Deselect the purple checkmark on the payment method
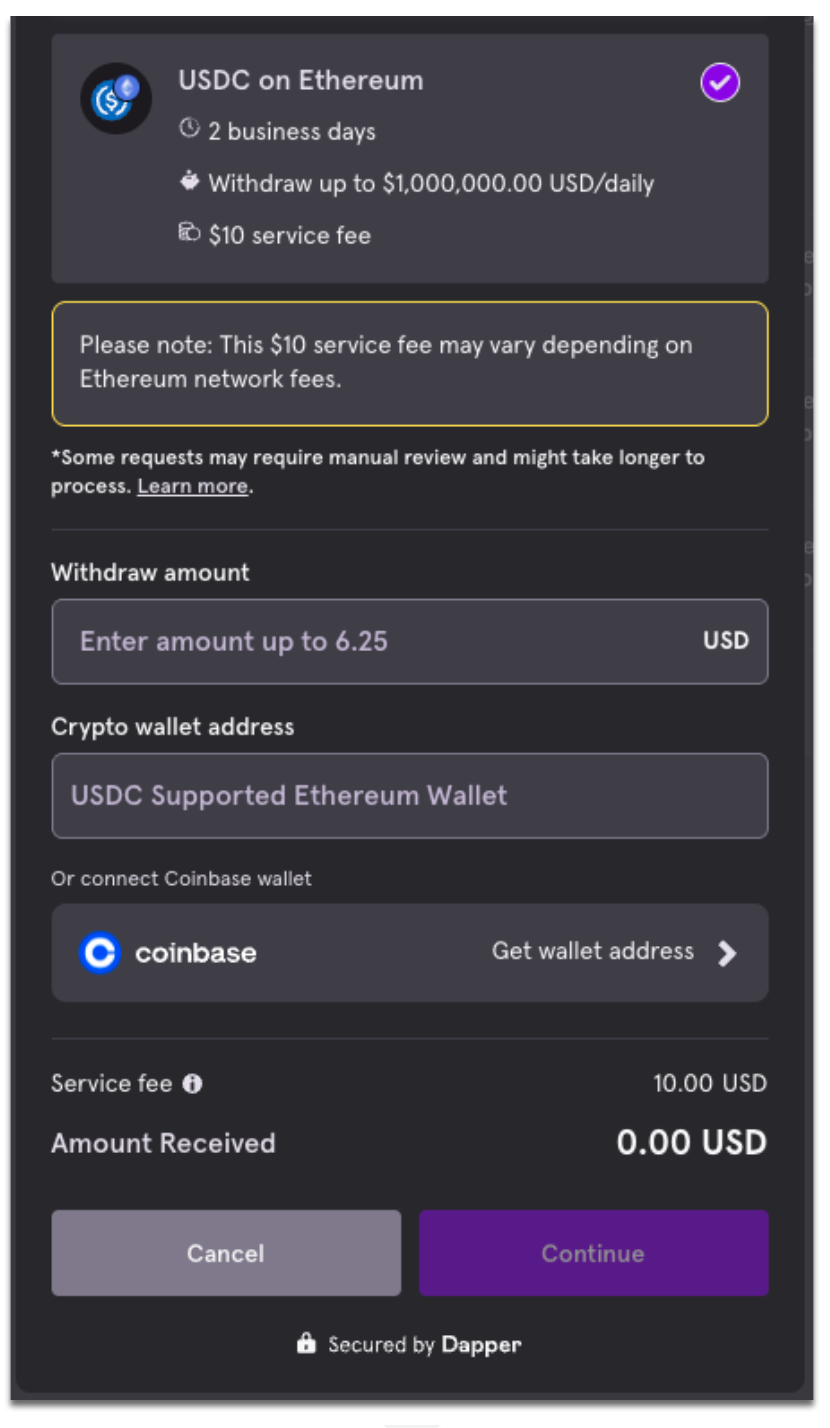830x1428 pixels. coord(719,82)
